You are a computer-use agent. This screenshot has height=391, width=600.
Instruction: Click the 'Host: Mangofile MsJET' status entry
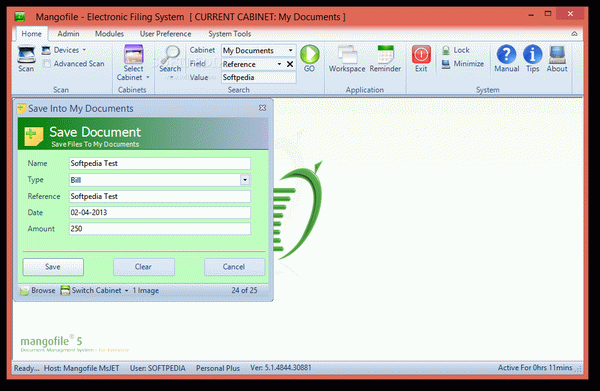click(82, 368)
